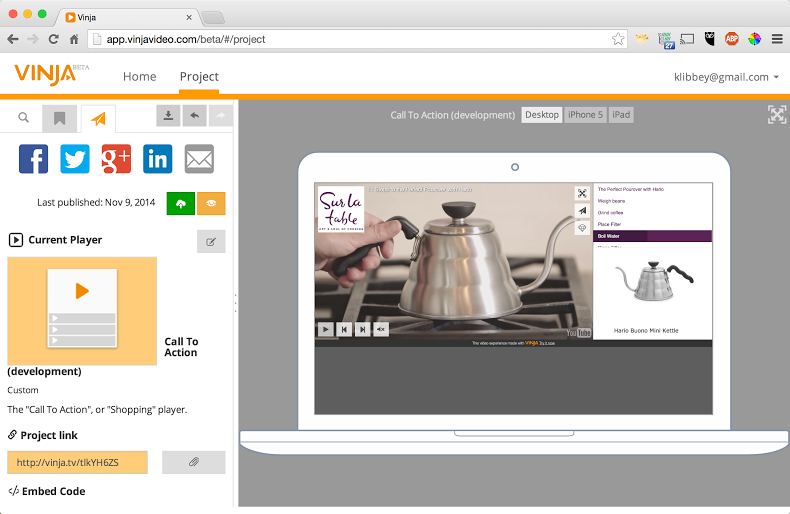
Task: Click the green cloud publish button
Action: [181, 202]
